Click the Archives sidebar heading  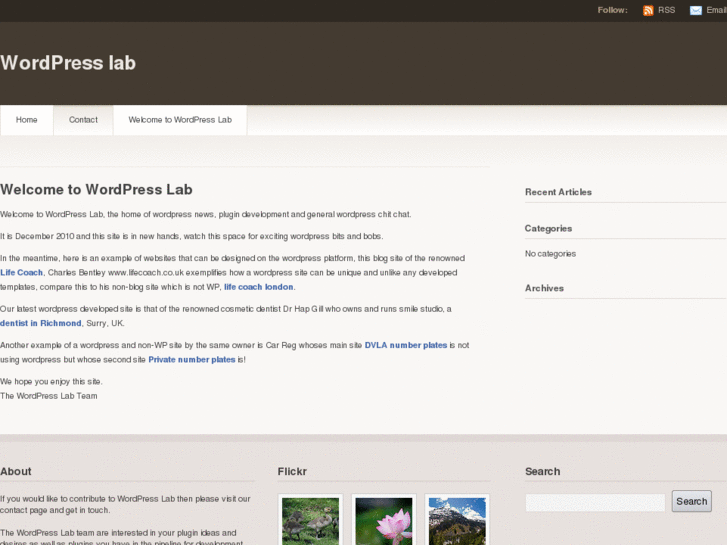pos(544,288)
